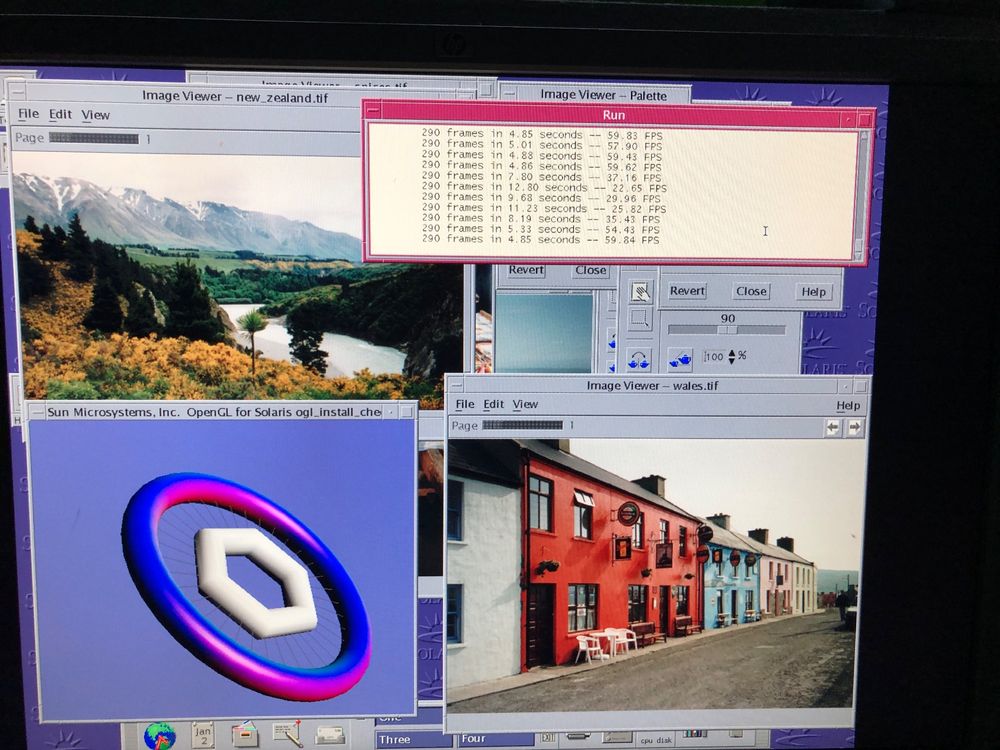
Task: Click the zoom percentage field showing 100
Action: [x=714, y=357]
